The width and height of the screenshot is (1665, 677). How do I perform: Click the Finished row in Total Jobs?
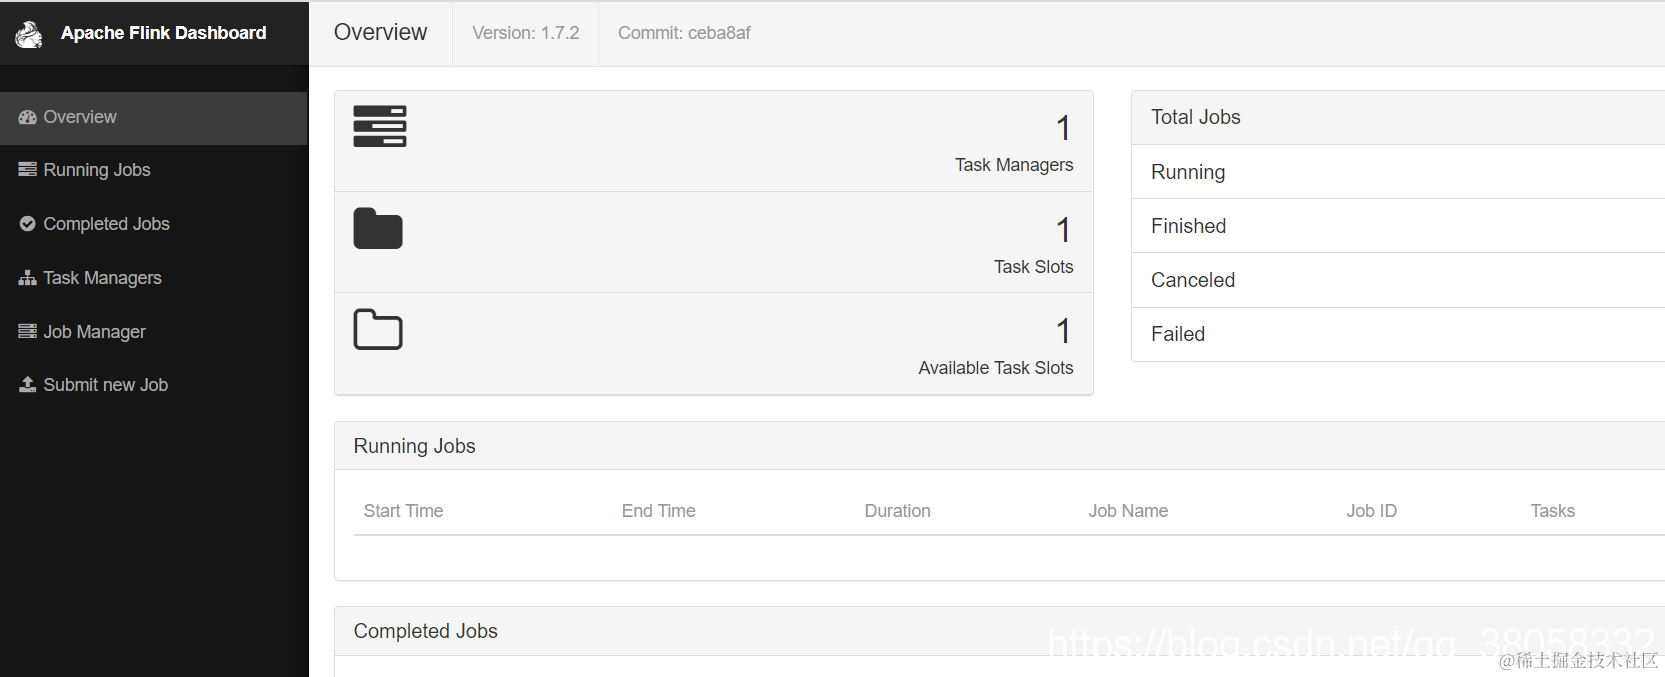pyautogui.click(x=1398, y=226)
